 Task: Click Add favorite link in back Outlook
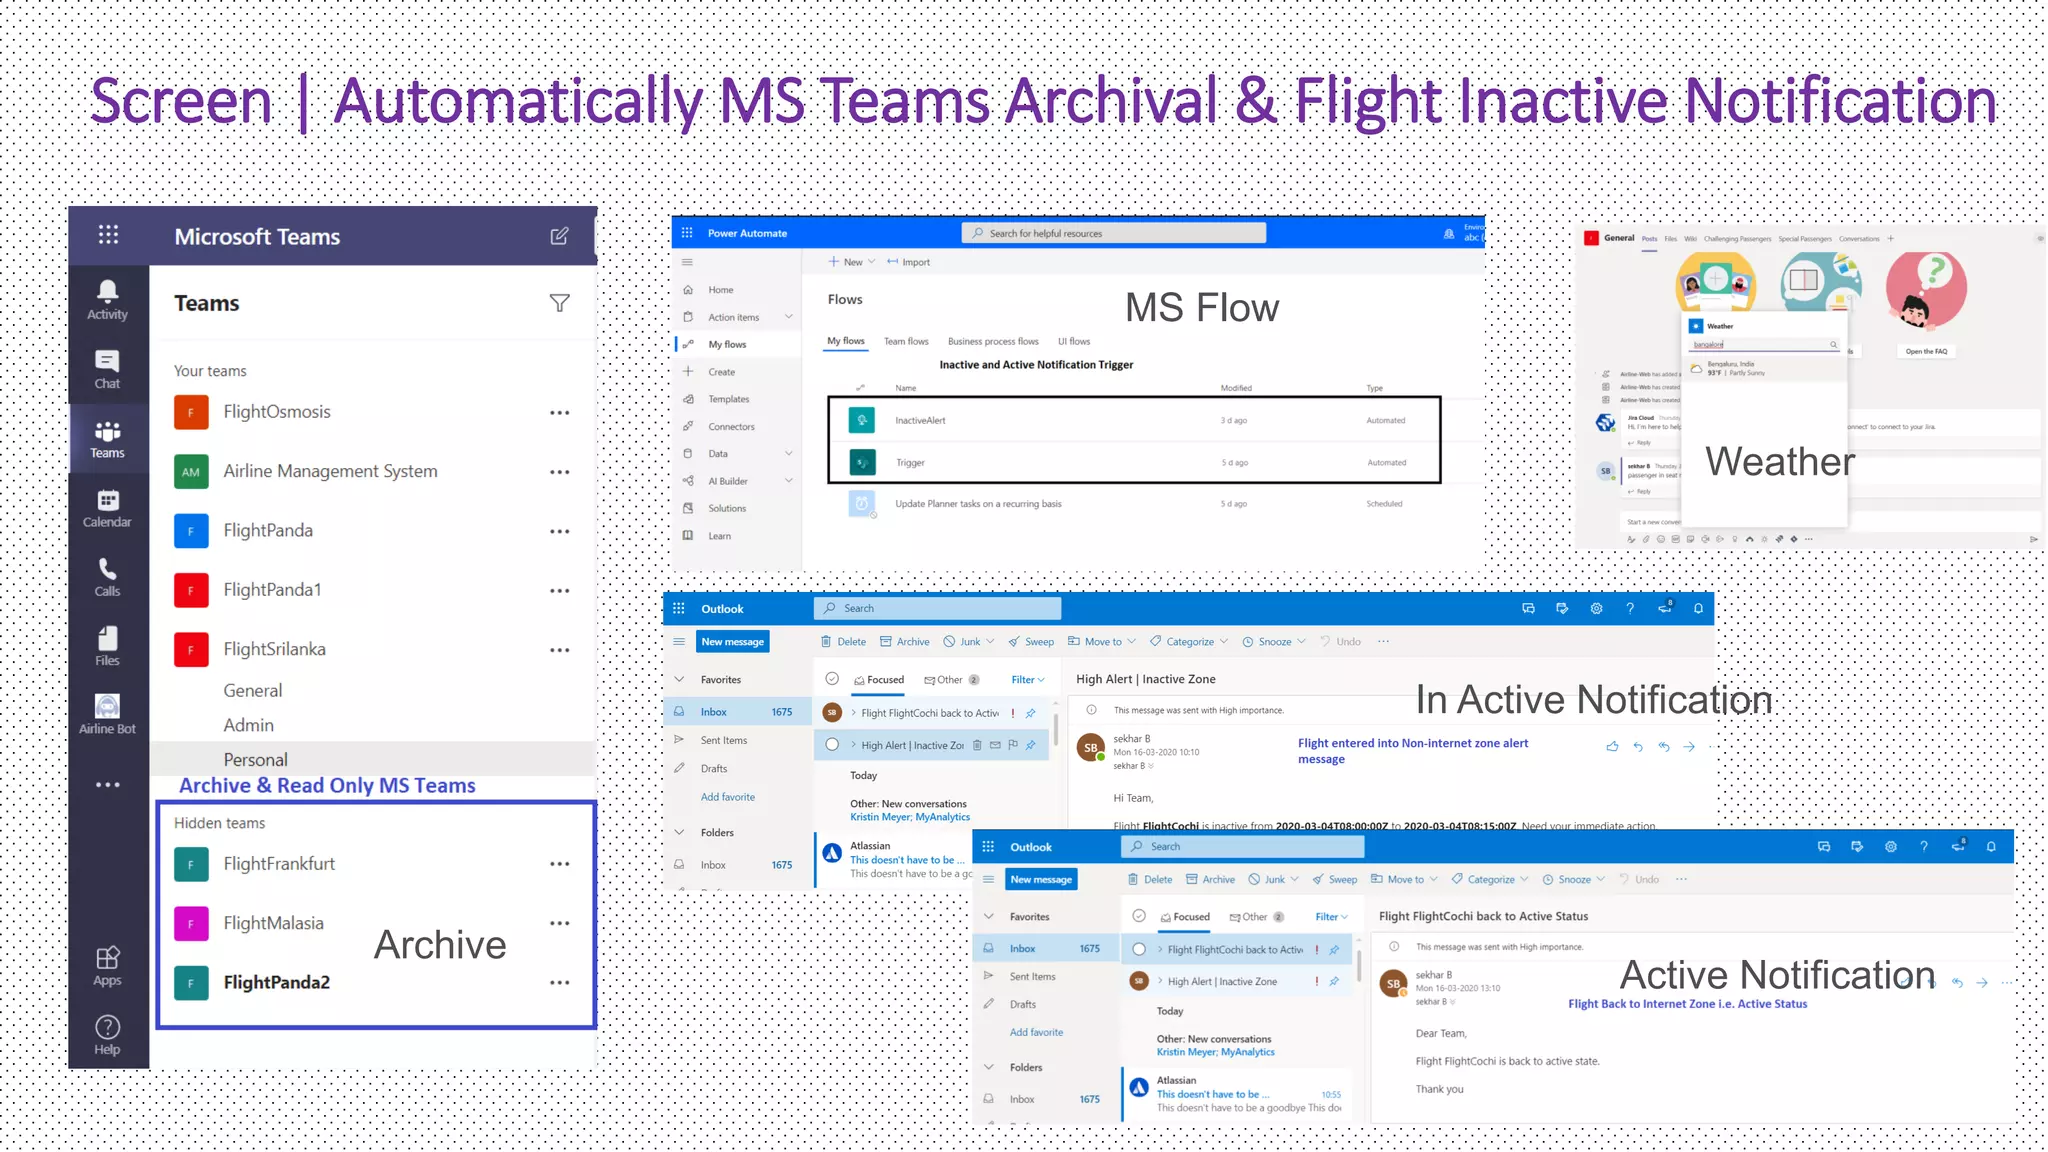click(728, 797)
